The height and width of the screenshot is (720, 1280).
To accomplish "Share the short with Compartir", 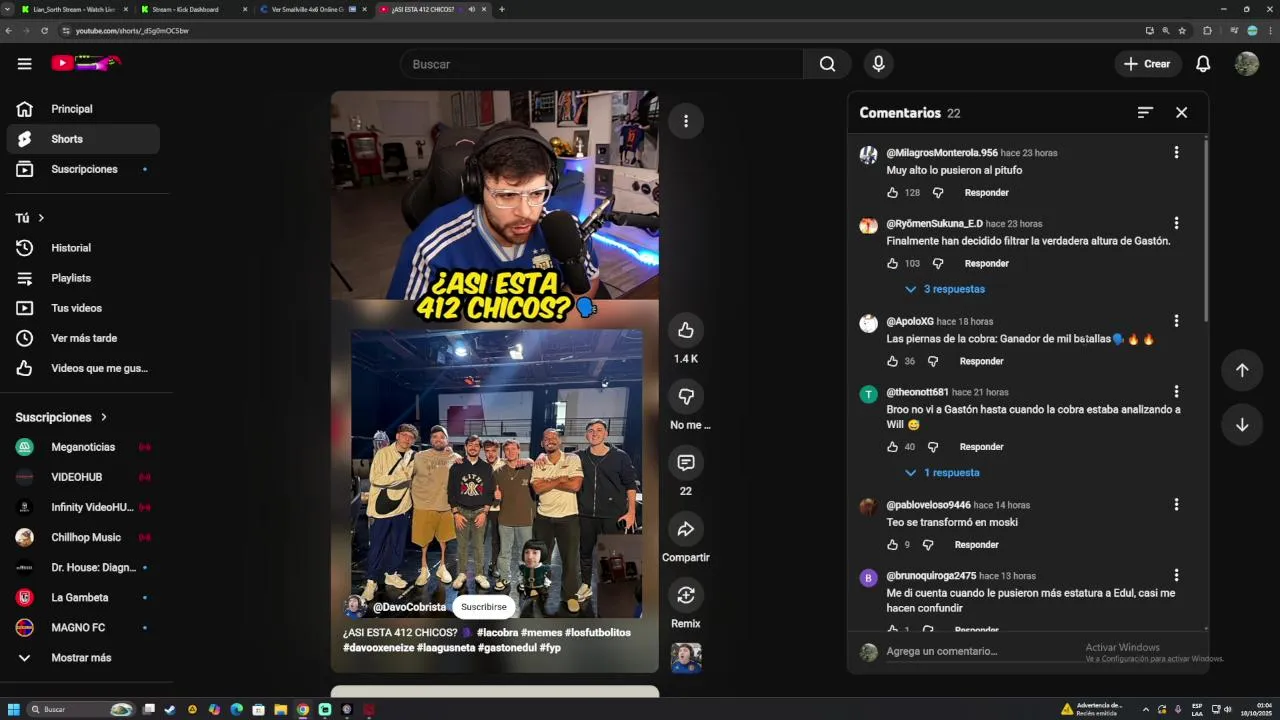I will (685, 529).
